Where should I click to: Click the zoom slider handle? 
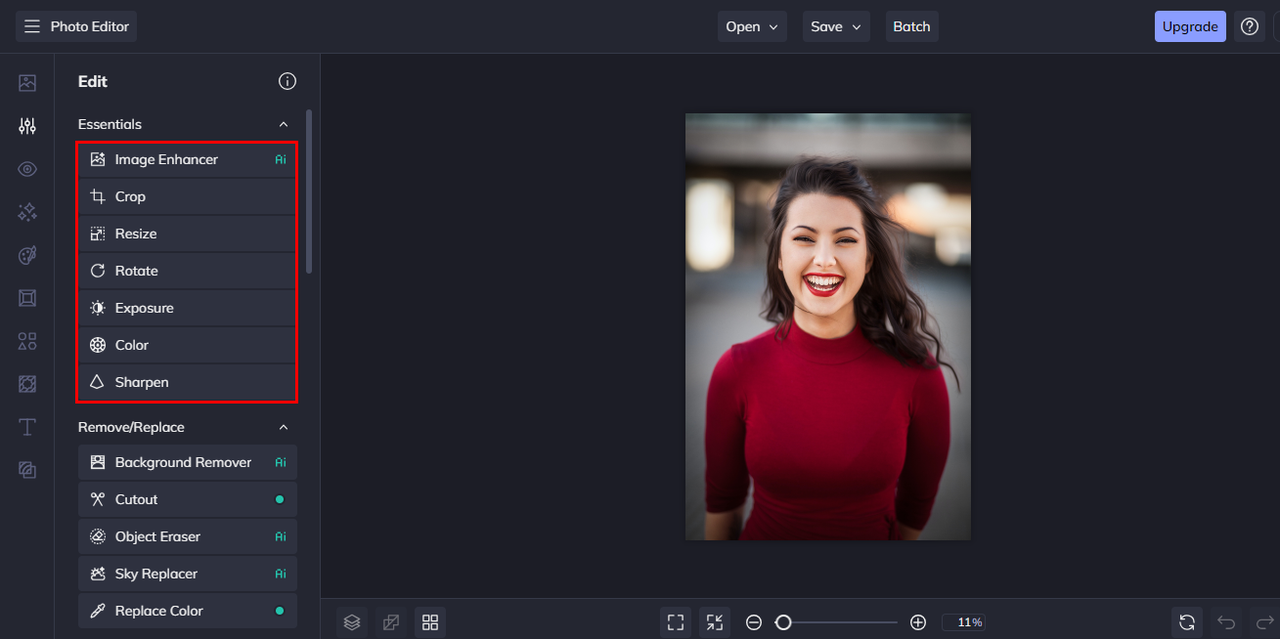coord(784,622)
